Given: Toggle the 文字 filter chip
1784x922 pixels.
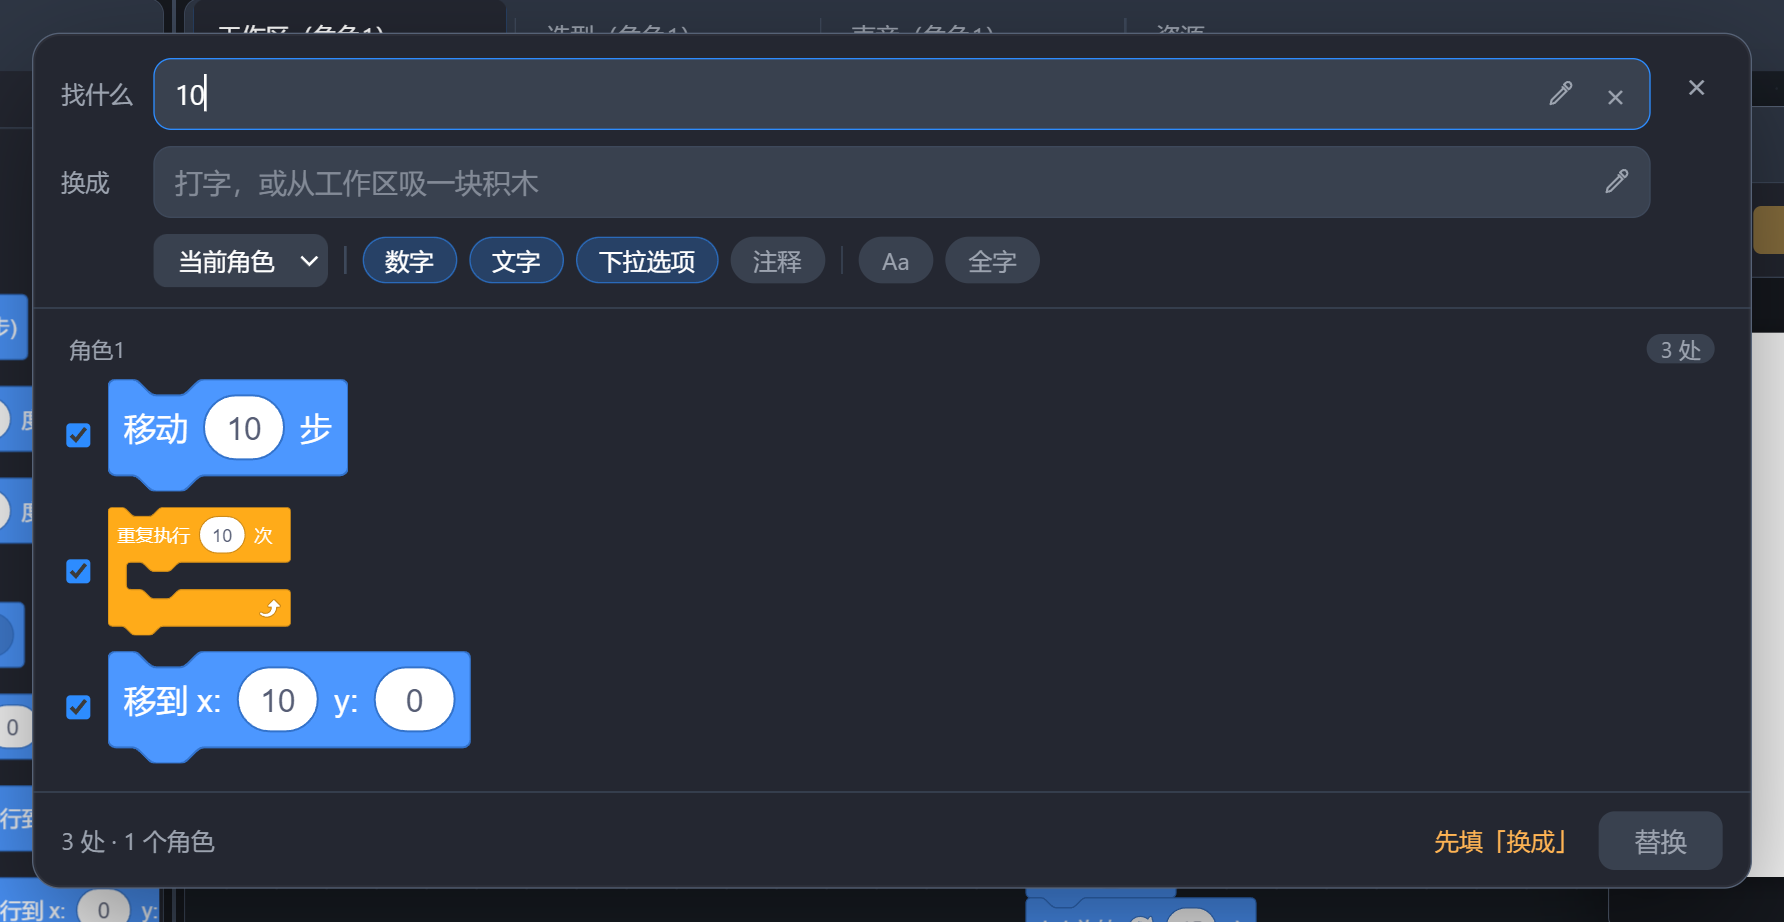Looking at the screenshot, I should click(516, 261).
